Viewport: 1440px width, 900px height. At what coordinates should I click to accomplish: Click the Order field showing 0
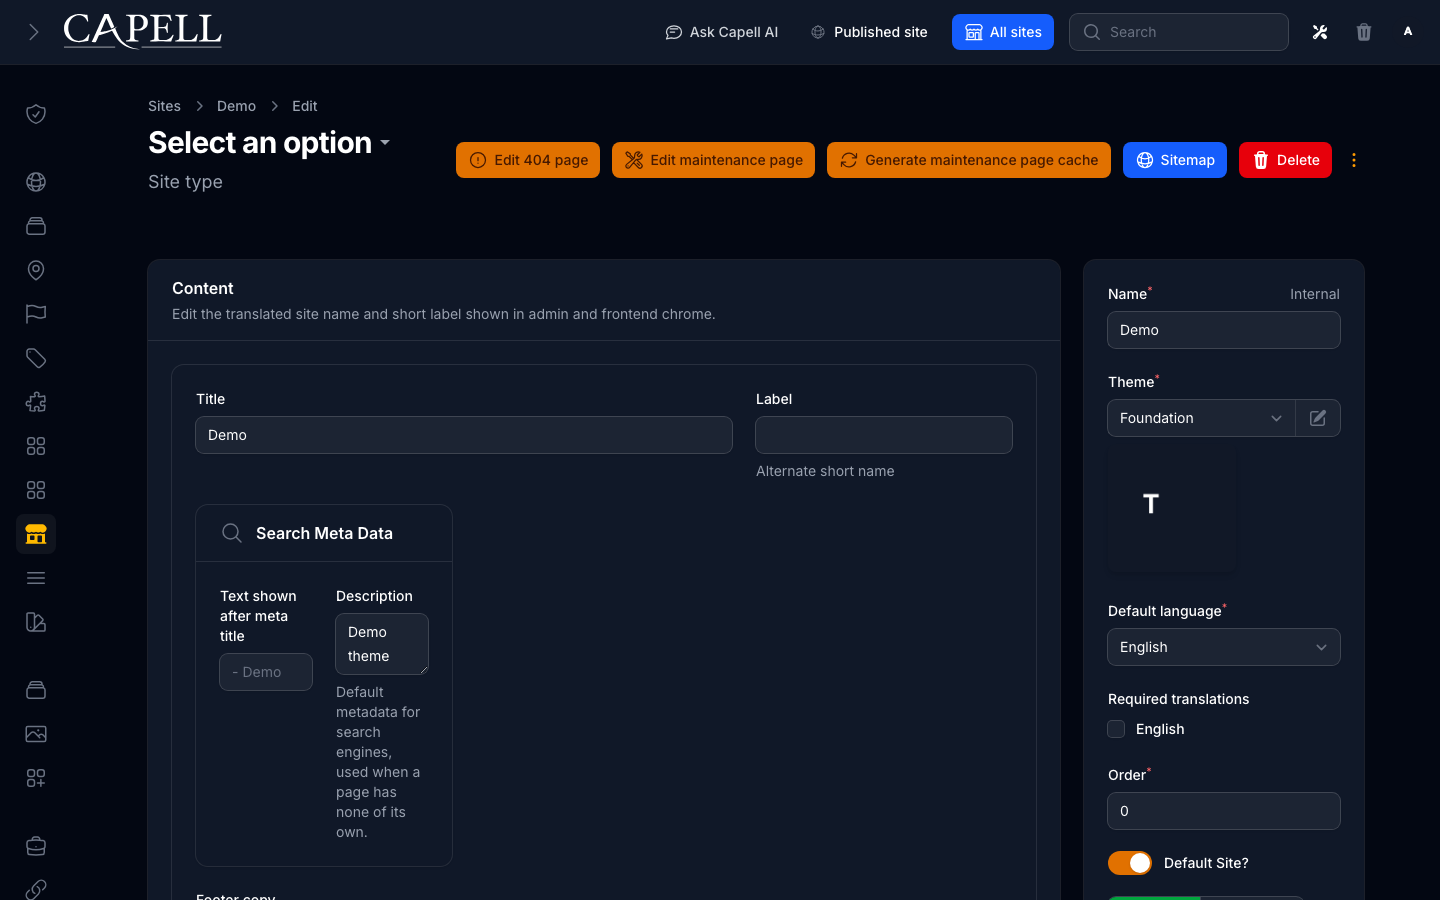click(1224, 811)
